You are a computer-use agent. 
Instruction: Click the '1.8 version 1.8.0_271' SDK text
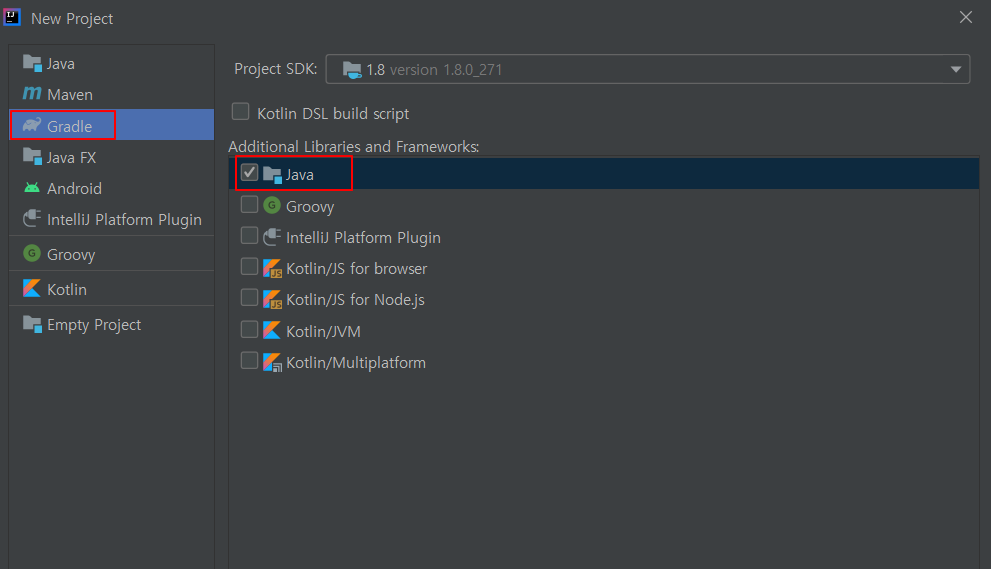pos(434,70)
